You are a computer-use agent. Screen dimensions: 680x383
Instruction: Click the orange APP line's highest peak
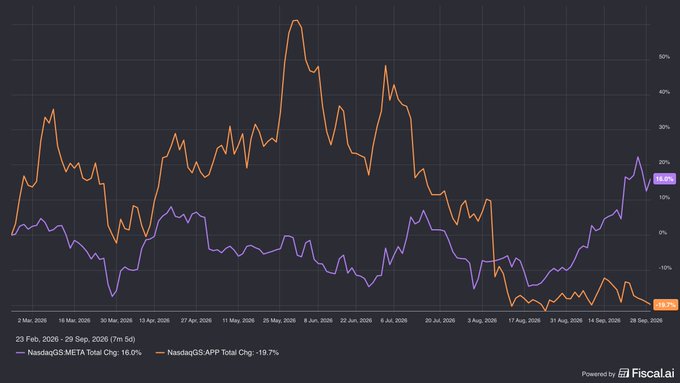pos(296,20)
